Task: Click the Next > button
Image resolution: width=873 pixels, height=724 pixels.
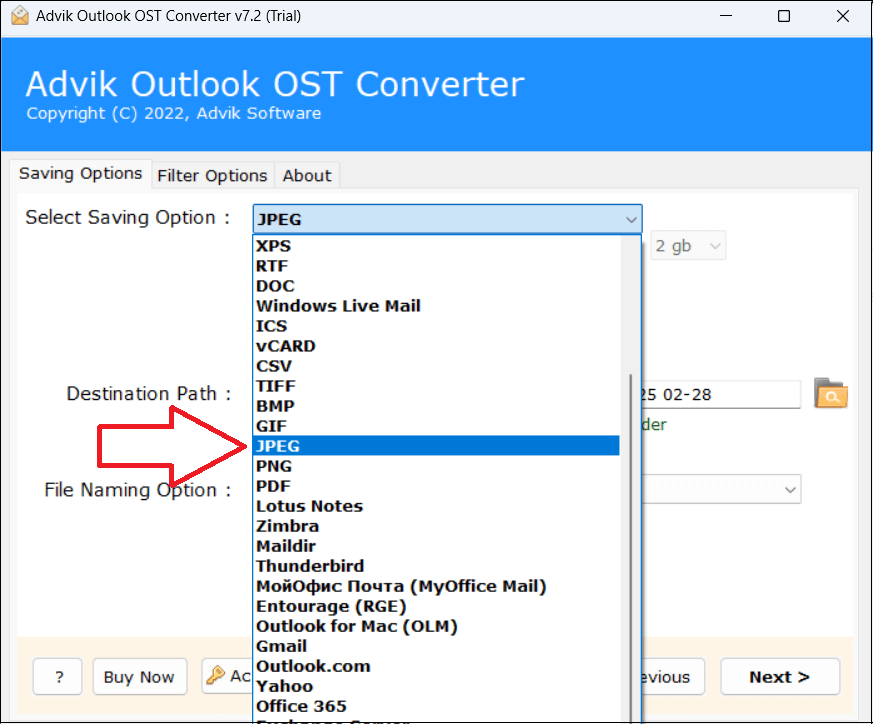Action: (779, 677)
